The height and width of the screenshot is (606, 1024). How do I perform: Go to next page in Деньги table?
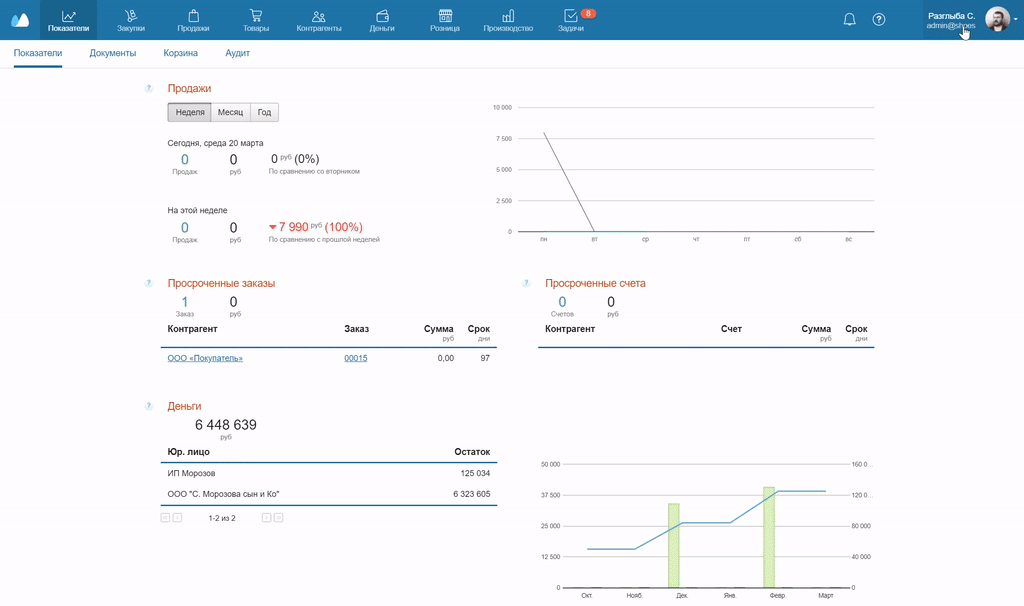click(267, 518)
